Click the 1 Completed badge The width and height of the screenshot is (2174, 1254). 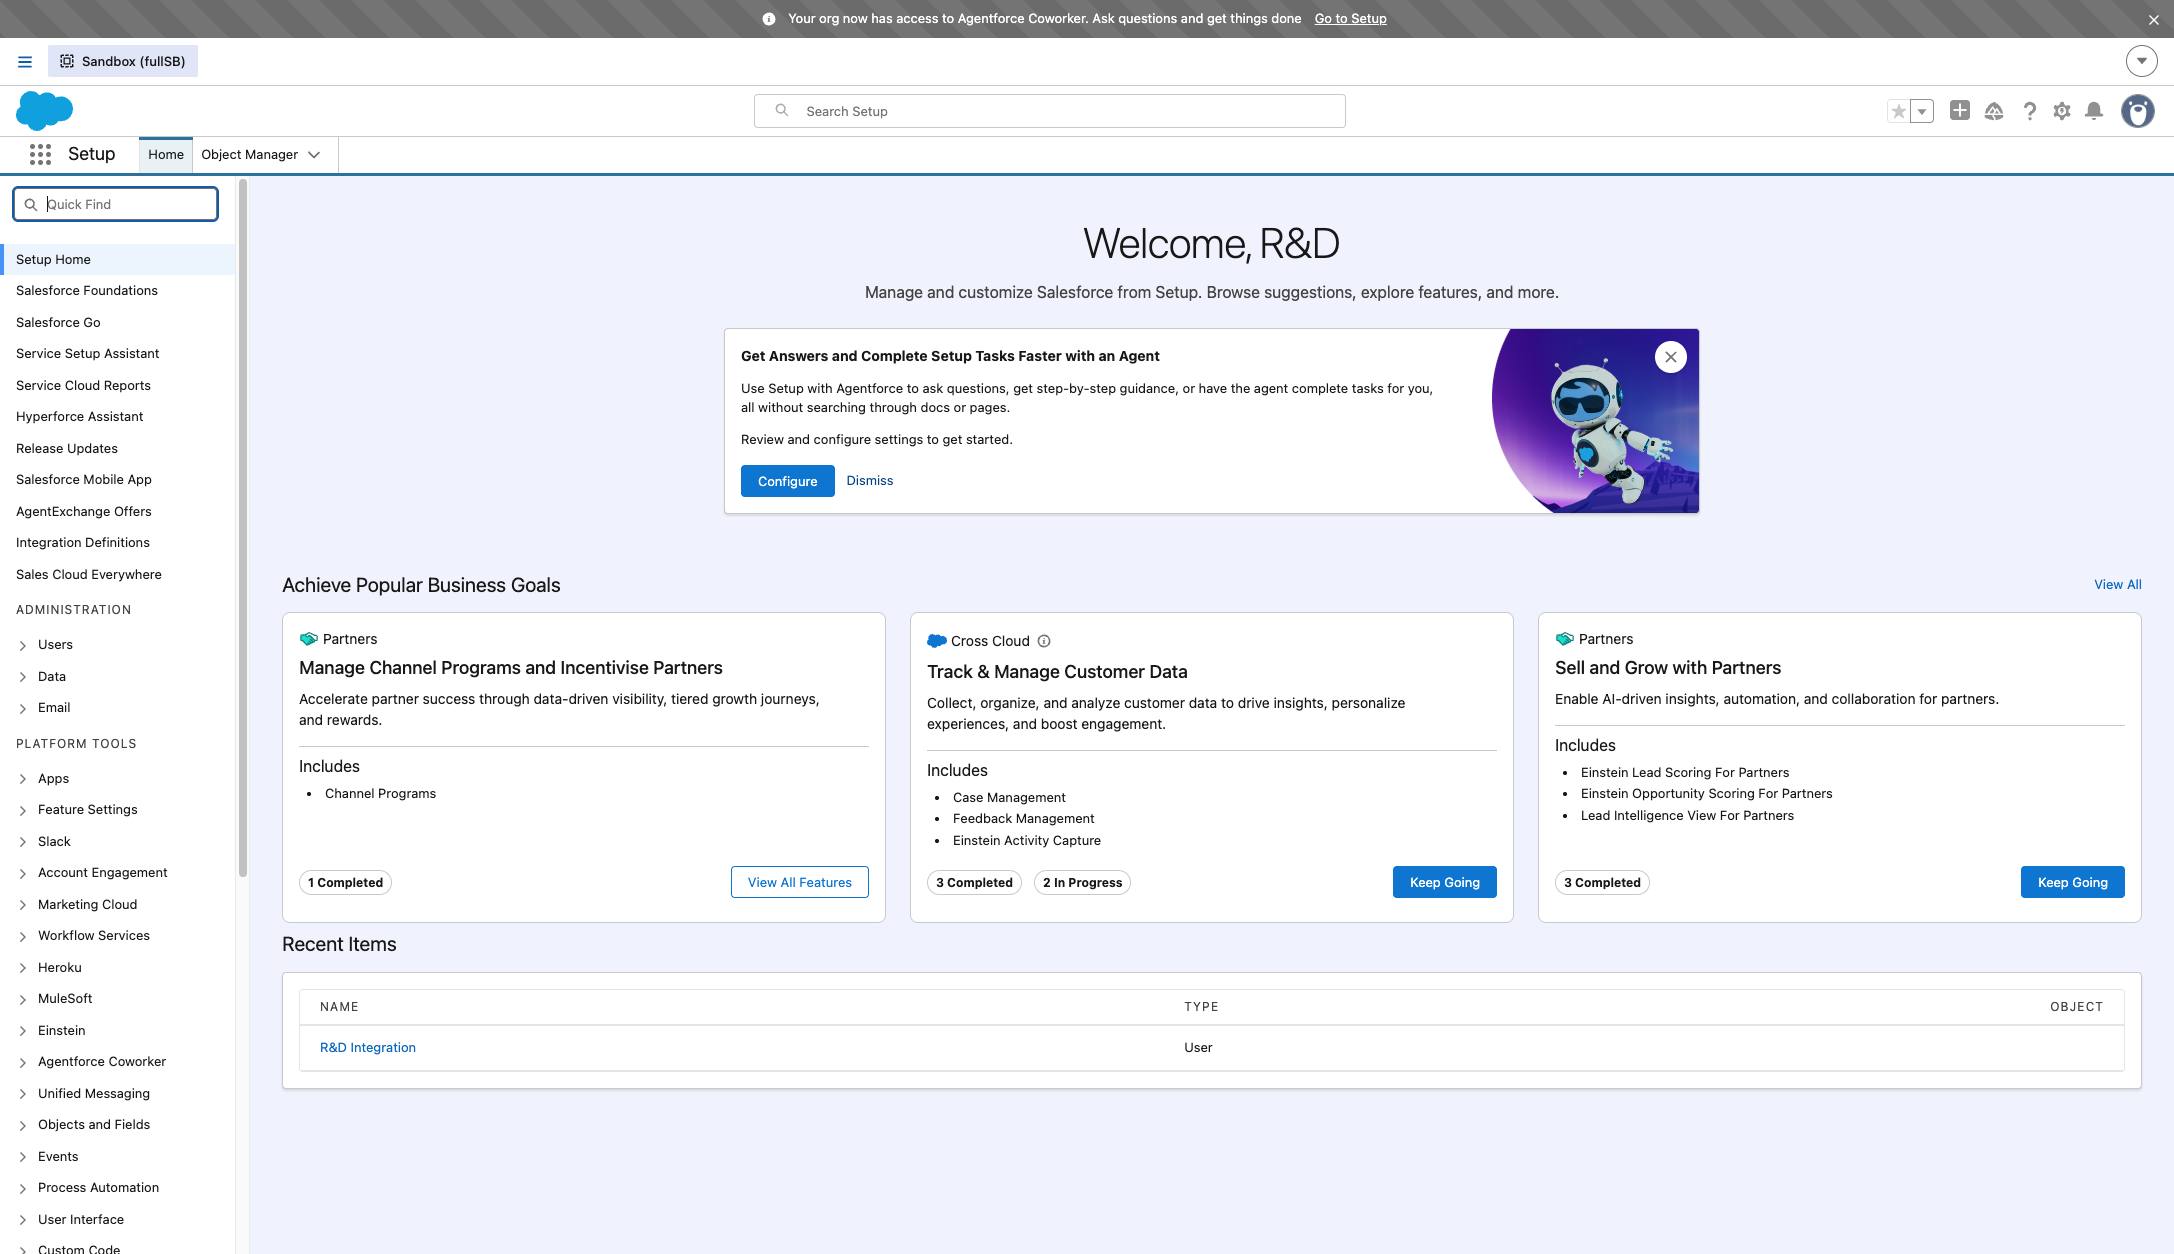click(345, 882)
